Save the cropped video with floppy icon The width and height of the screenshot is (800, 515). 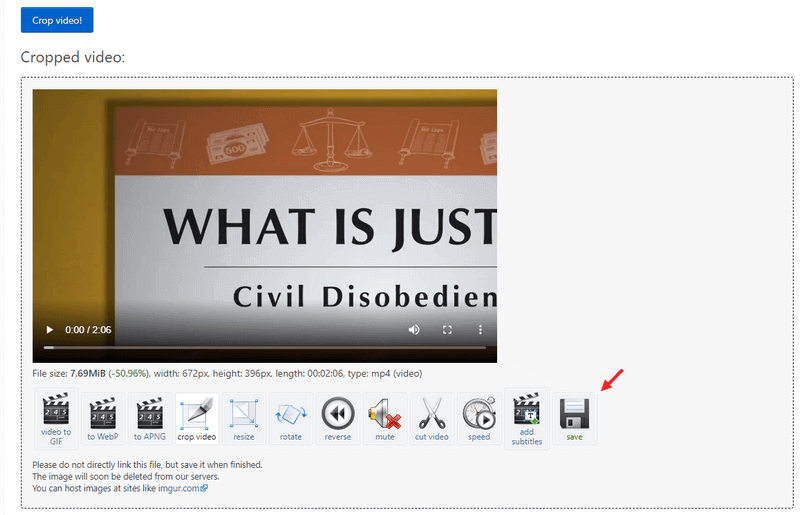point(574,419)
